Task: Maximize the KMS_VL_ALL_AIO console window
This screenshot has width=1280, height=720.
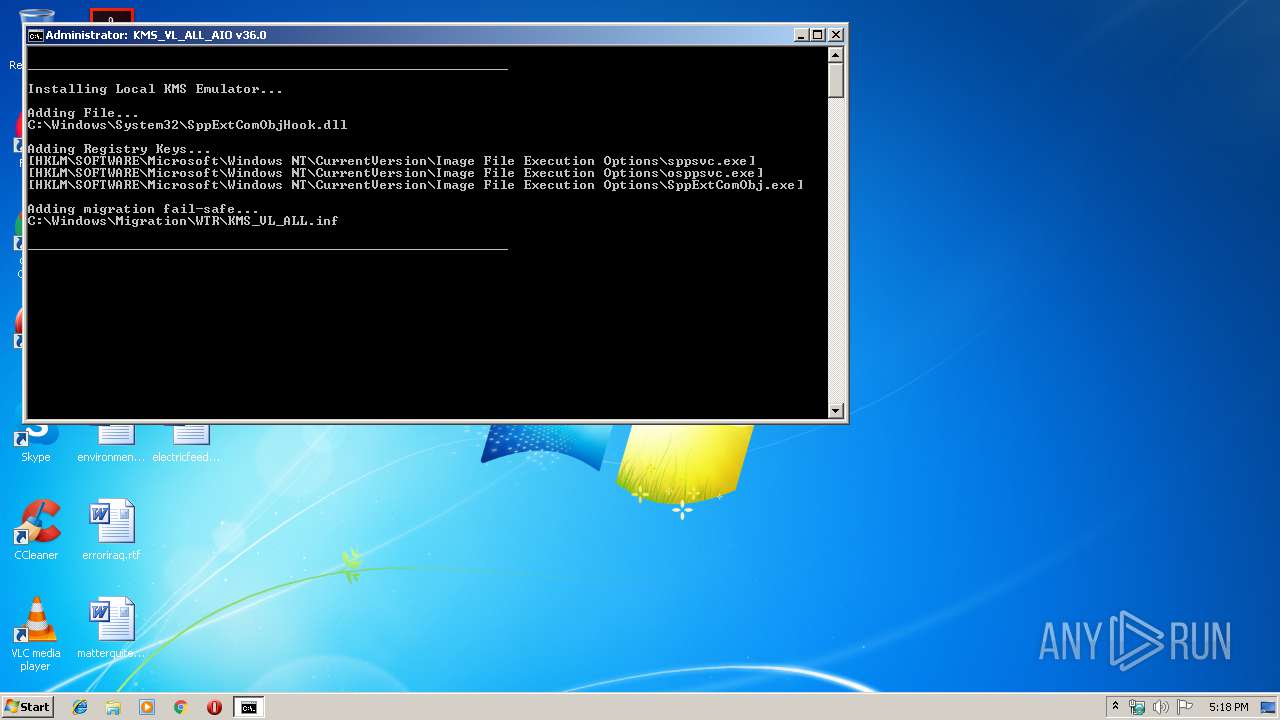Action: (x=818, y=35)
